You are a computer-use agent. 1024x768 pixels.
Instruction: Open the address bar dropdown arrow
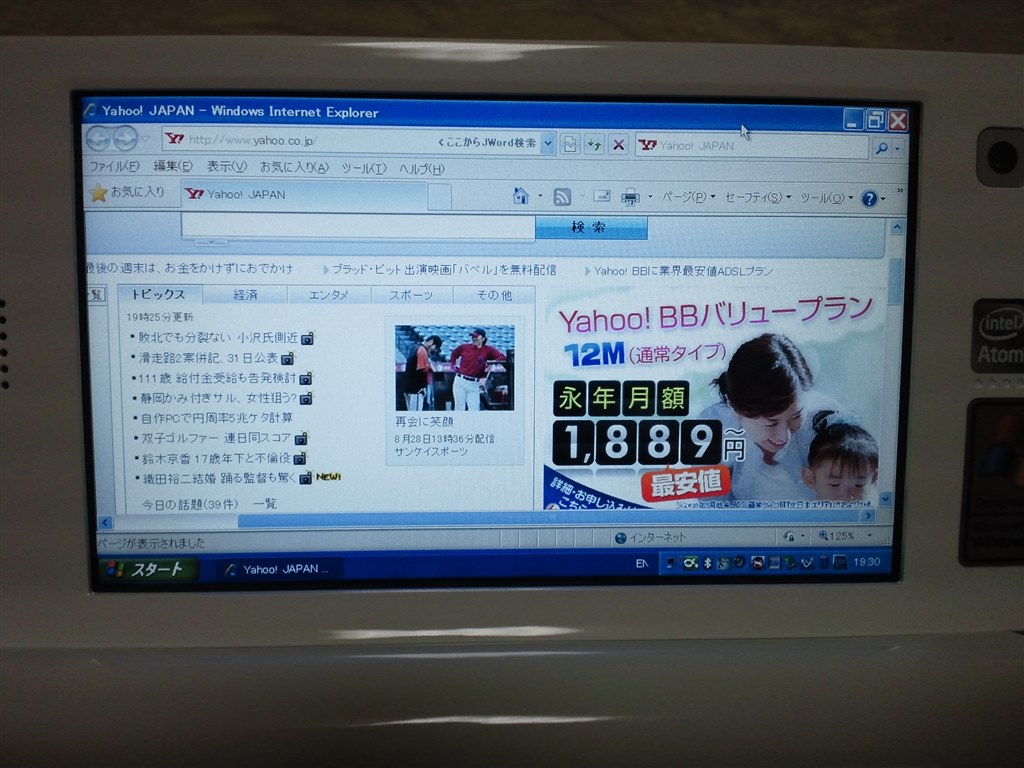click(548, 143)
